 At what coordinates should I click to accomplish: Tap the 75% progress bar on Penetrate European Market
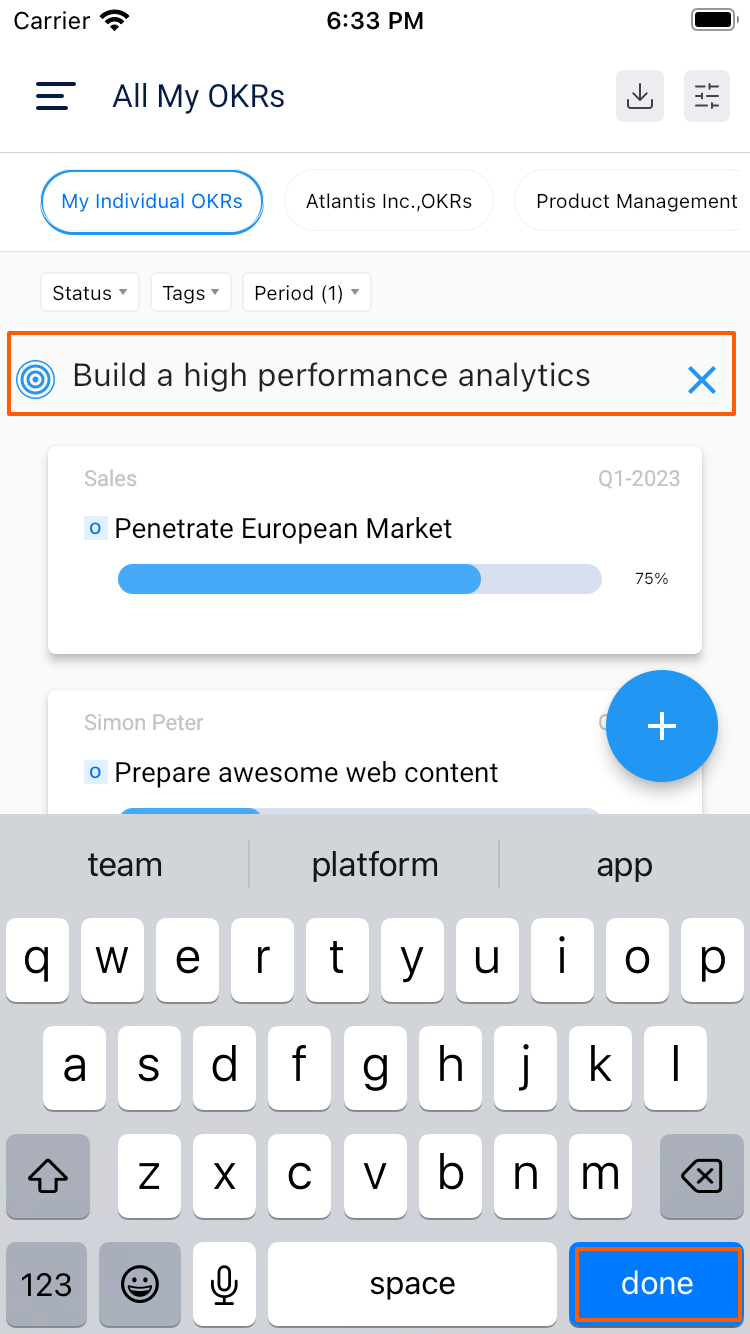coord(359,579)
